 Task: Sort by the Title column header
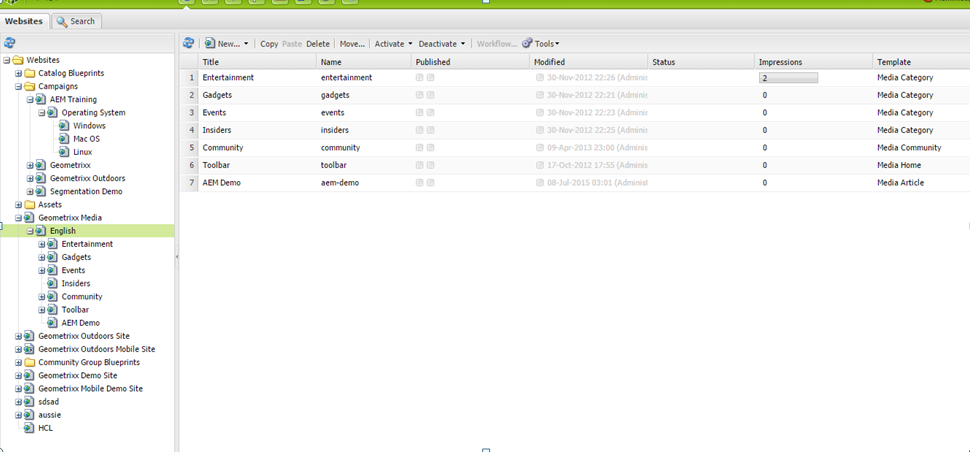257,62
